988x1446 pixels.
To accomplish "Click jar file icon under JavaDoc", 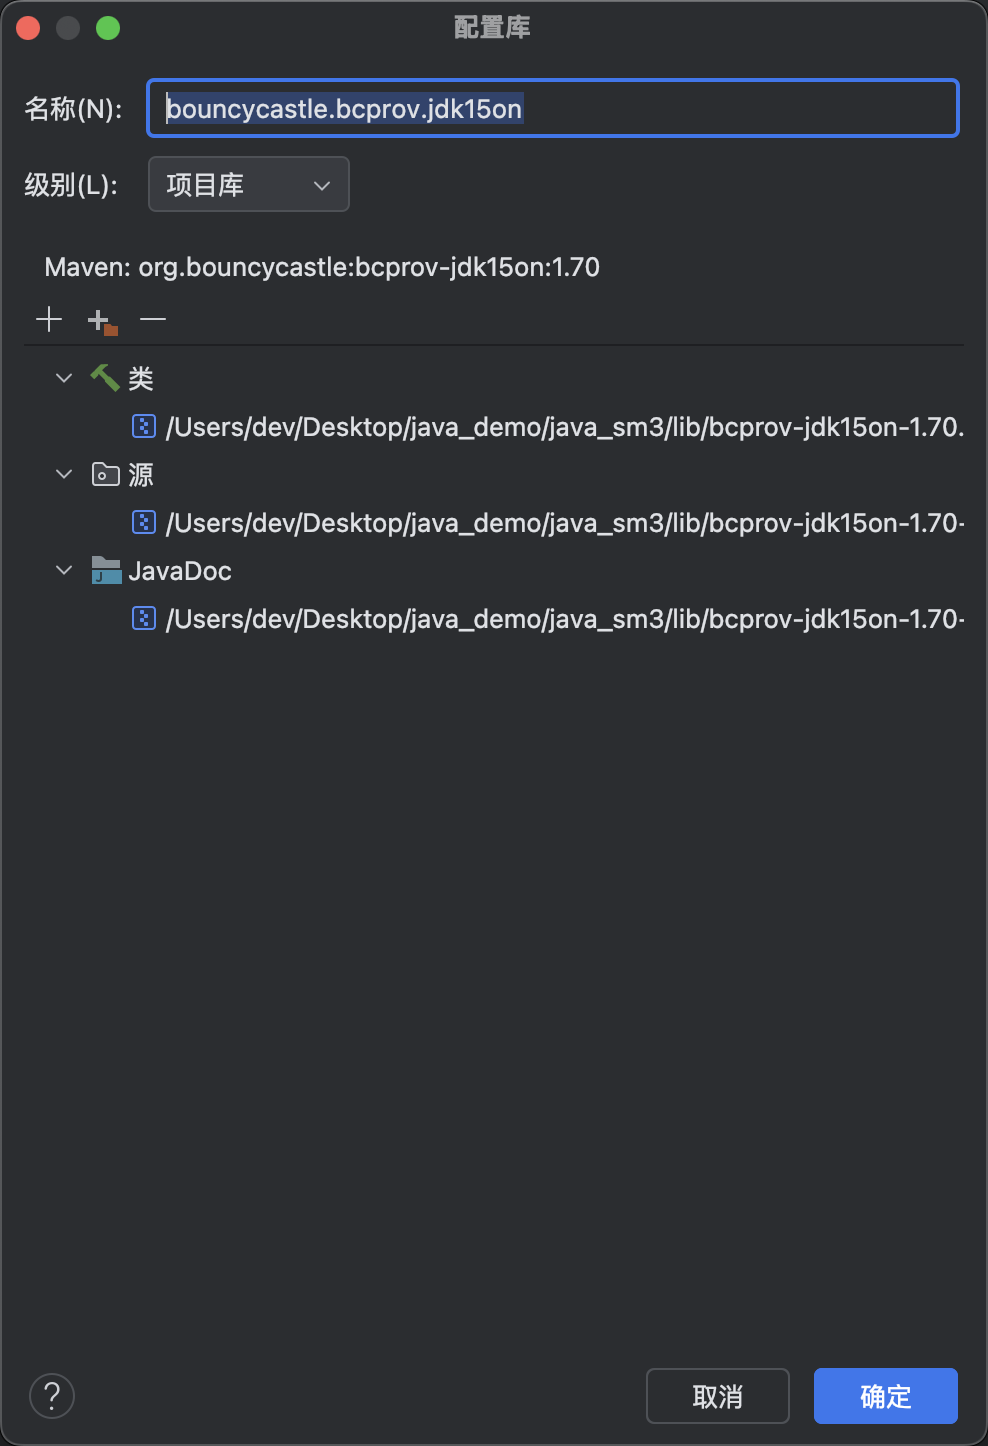I will 144,619.
